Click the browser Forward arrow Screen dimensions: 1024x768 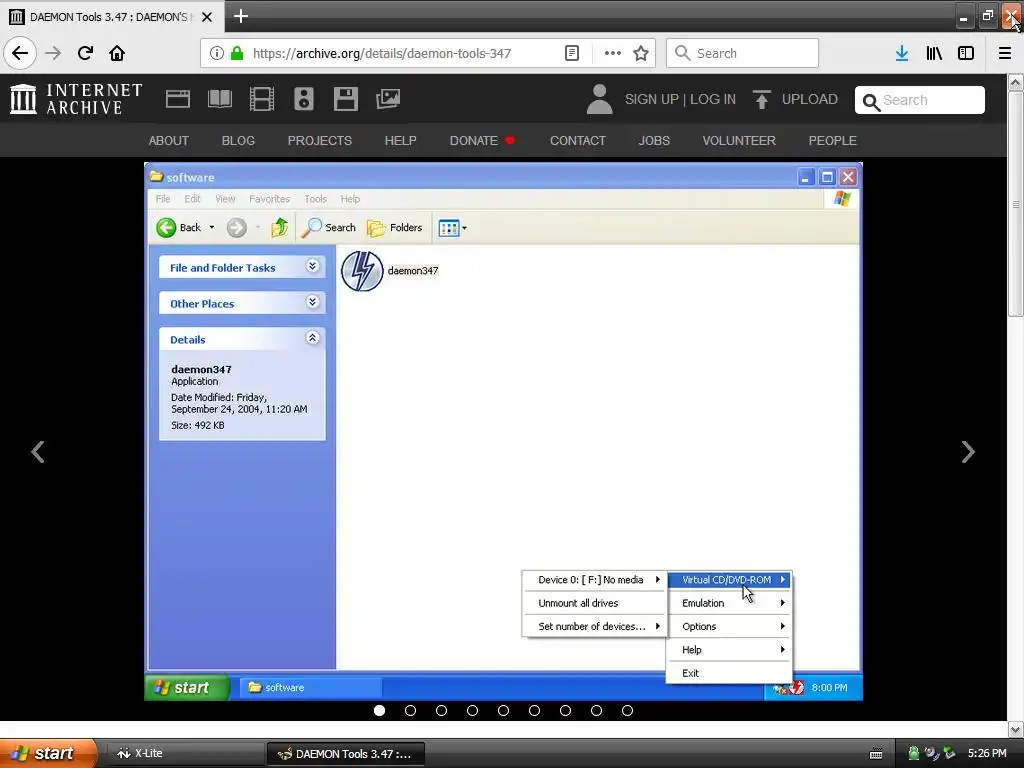53,53
